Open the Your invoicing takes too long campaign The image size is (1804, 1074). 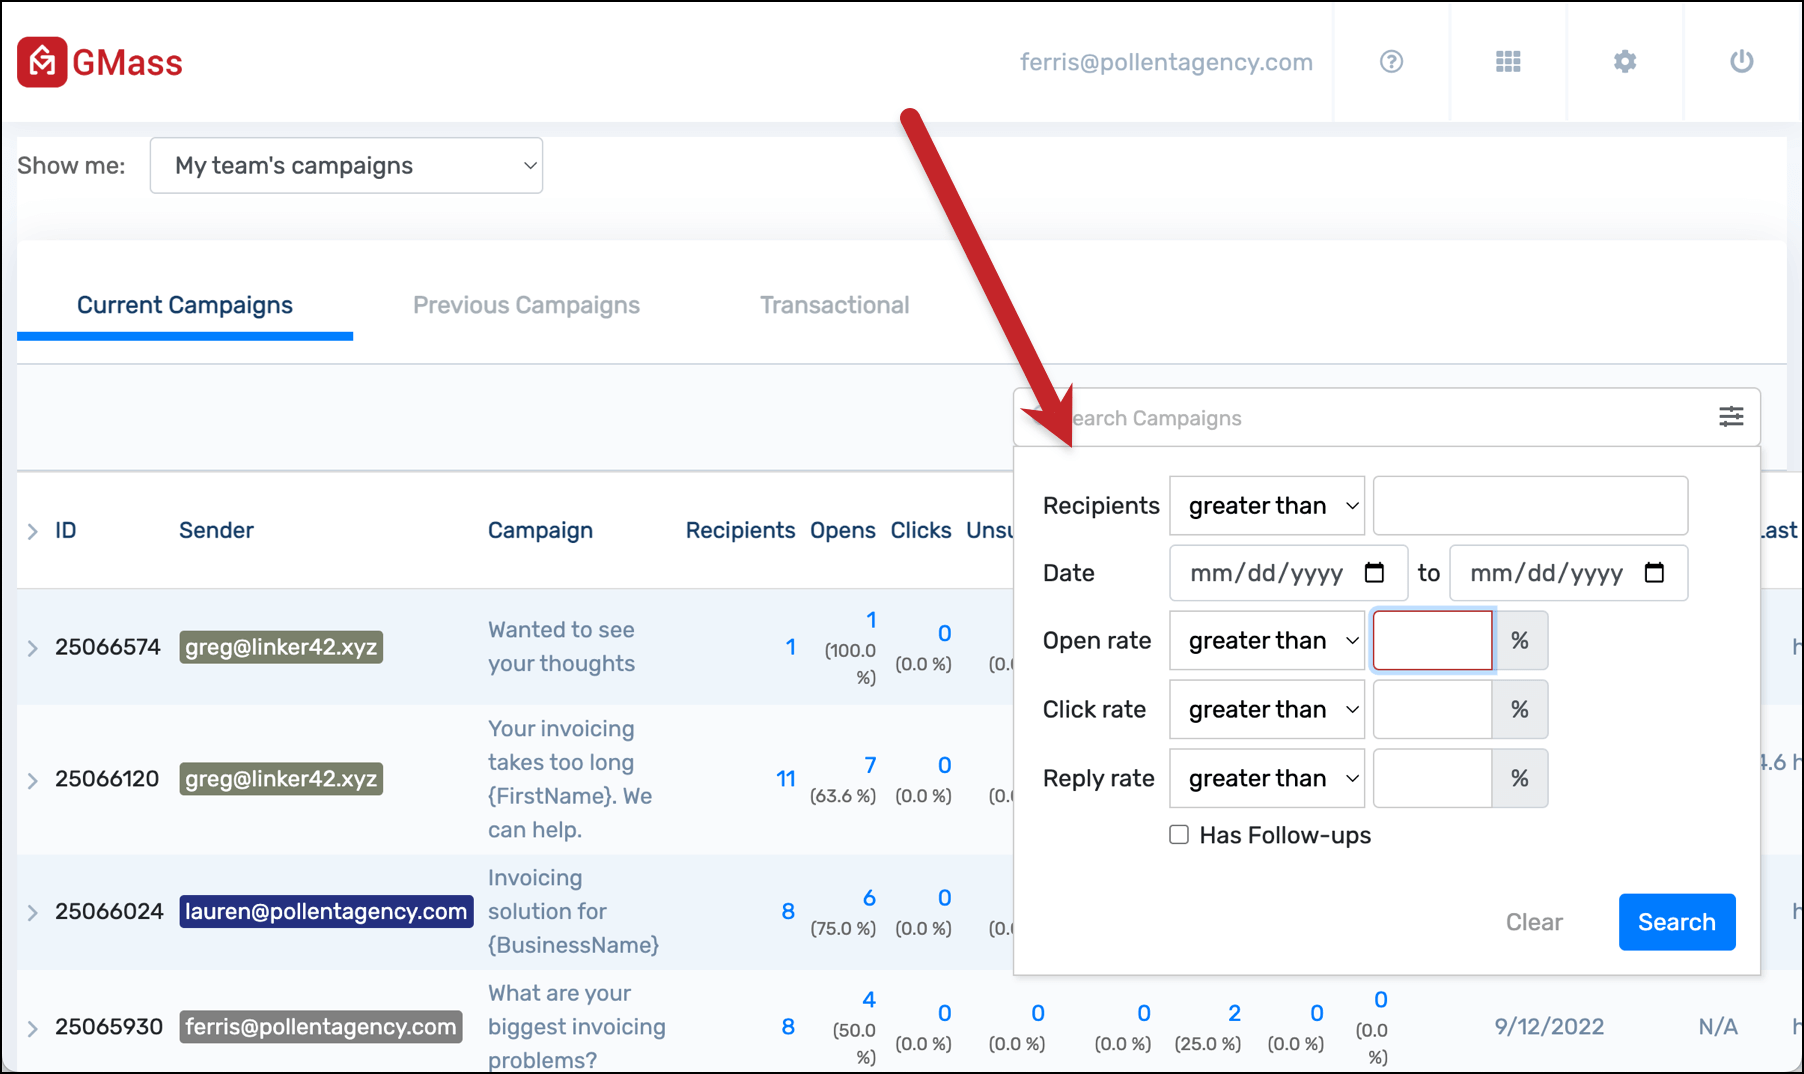point(570,780)
